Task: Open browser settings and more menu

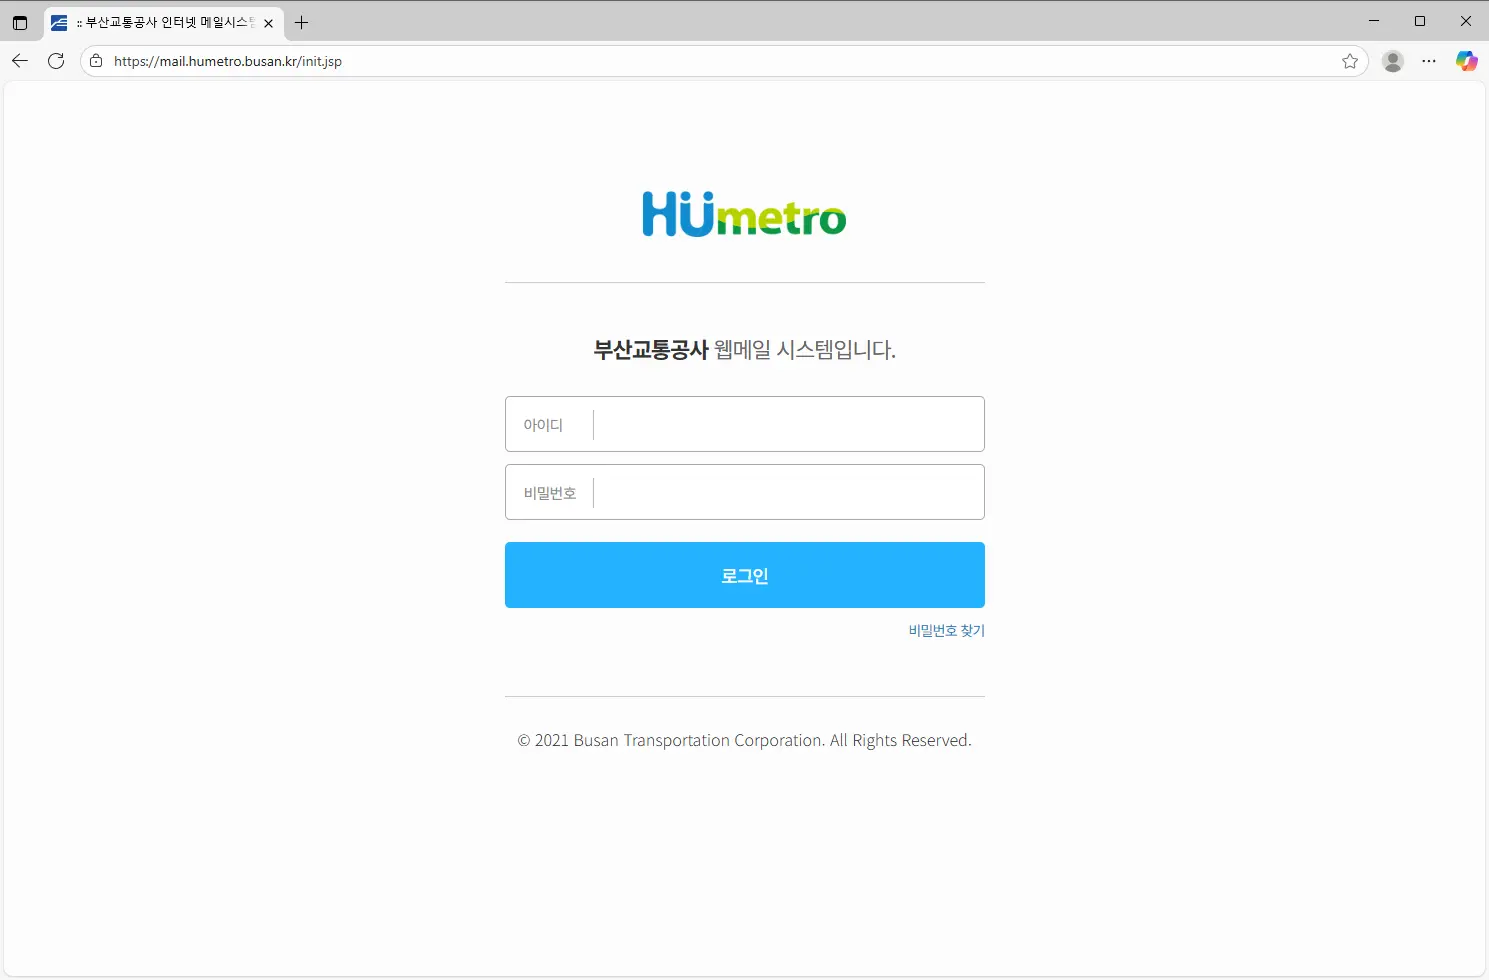Action: [x=1429, y=61]
